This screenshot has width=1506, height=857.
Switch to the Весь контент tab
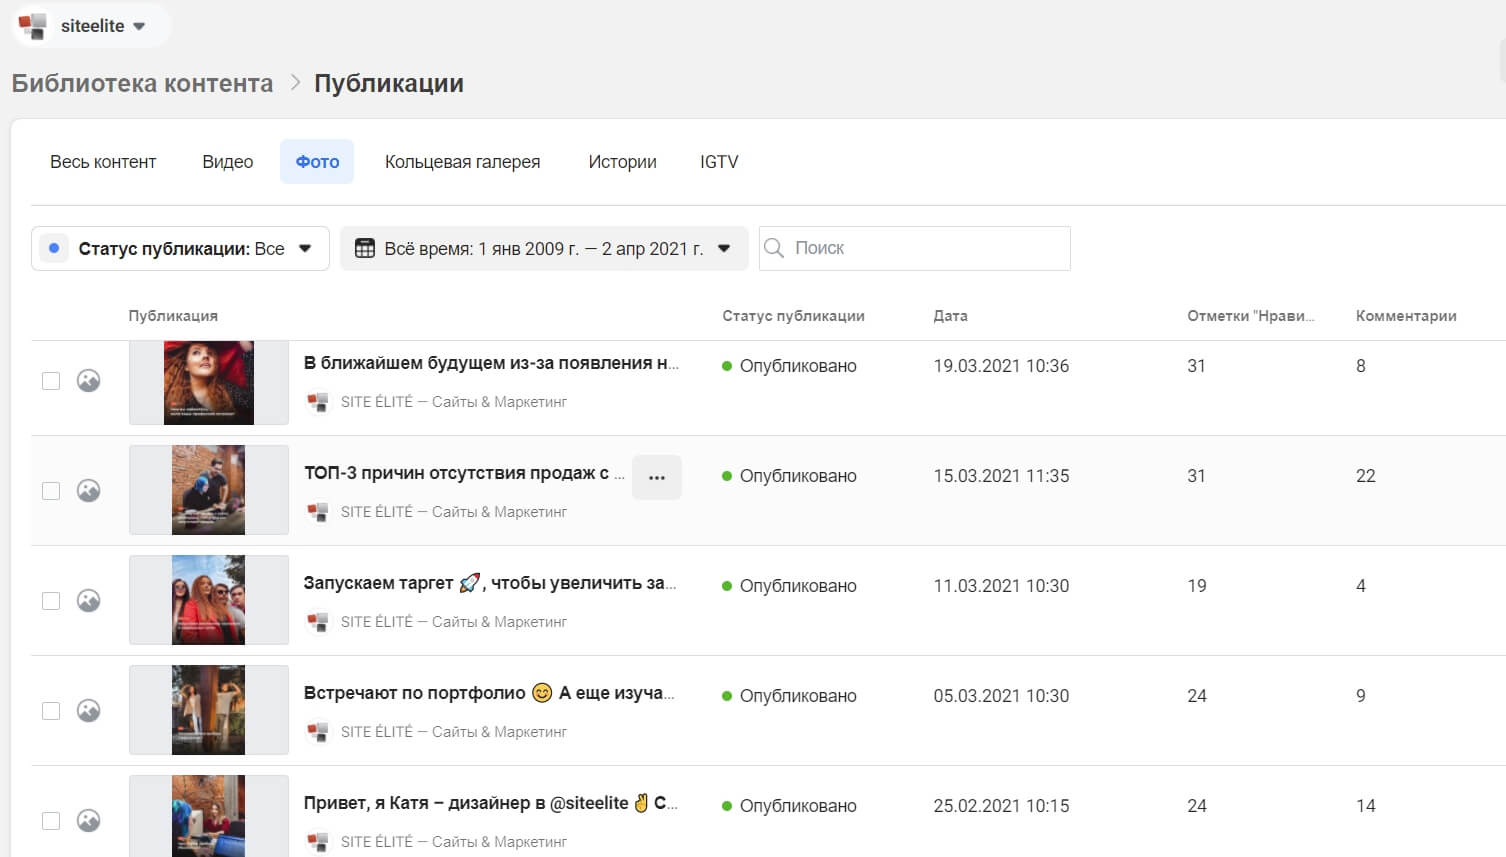[x=103, y=162]
